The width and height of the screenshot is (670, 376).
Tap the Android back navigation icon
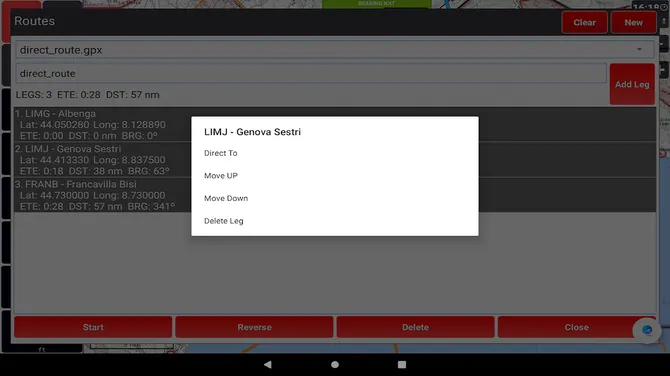point(268,364)
